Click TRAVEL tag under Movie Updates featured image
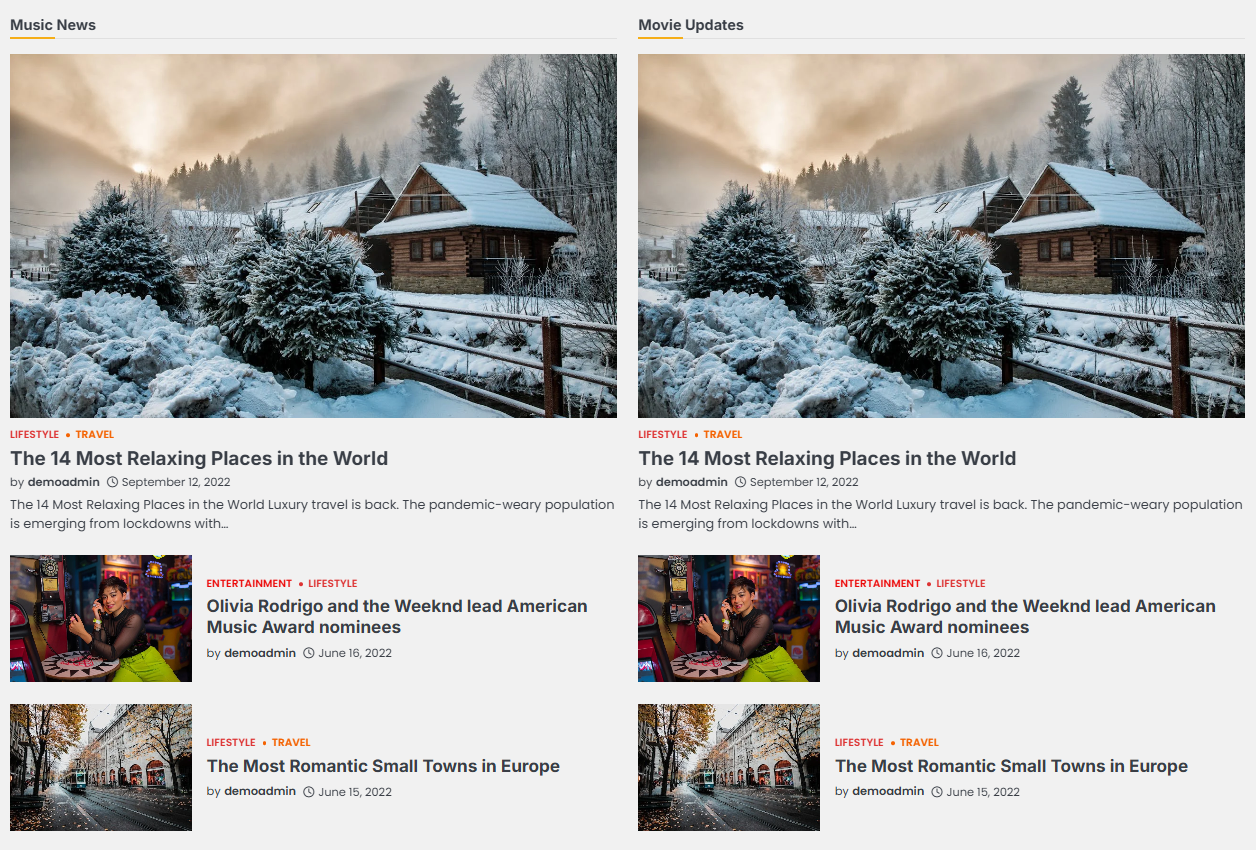1256x850 pixels. [x=723, y=435]
